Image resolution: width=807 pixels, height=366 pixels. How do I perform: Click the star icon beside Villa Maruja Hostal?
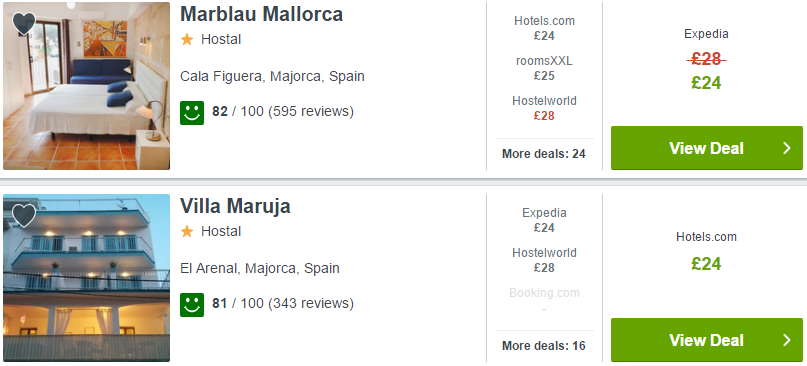tap(187, 232)
